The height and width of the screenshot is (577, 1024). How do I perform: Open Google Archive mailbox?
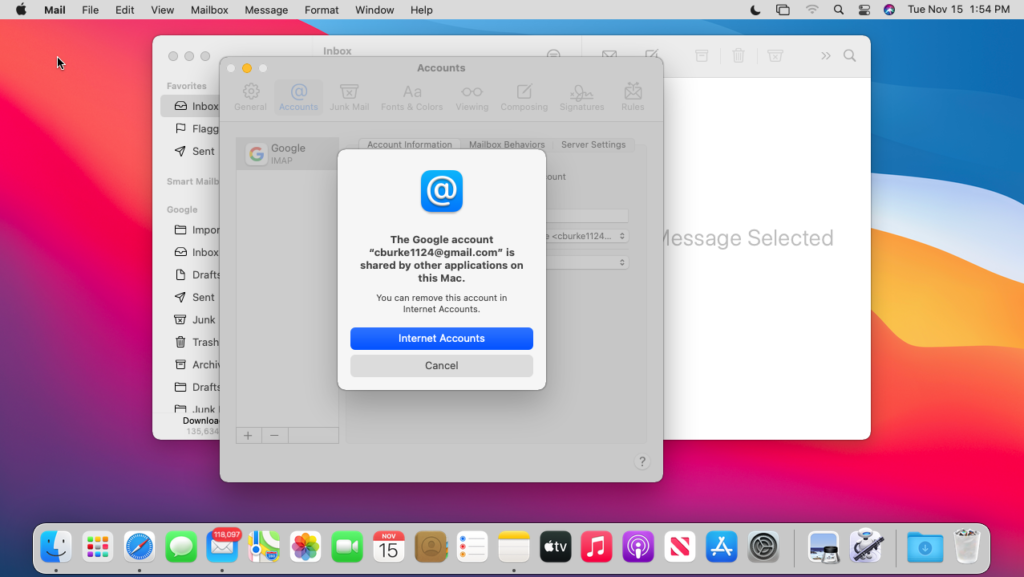pos(197,364)
